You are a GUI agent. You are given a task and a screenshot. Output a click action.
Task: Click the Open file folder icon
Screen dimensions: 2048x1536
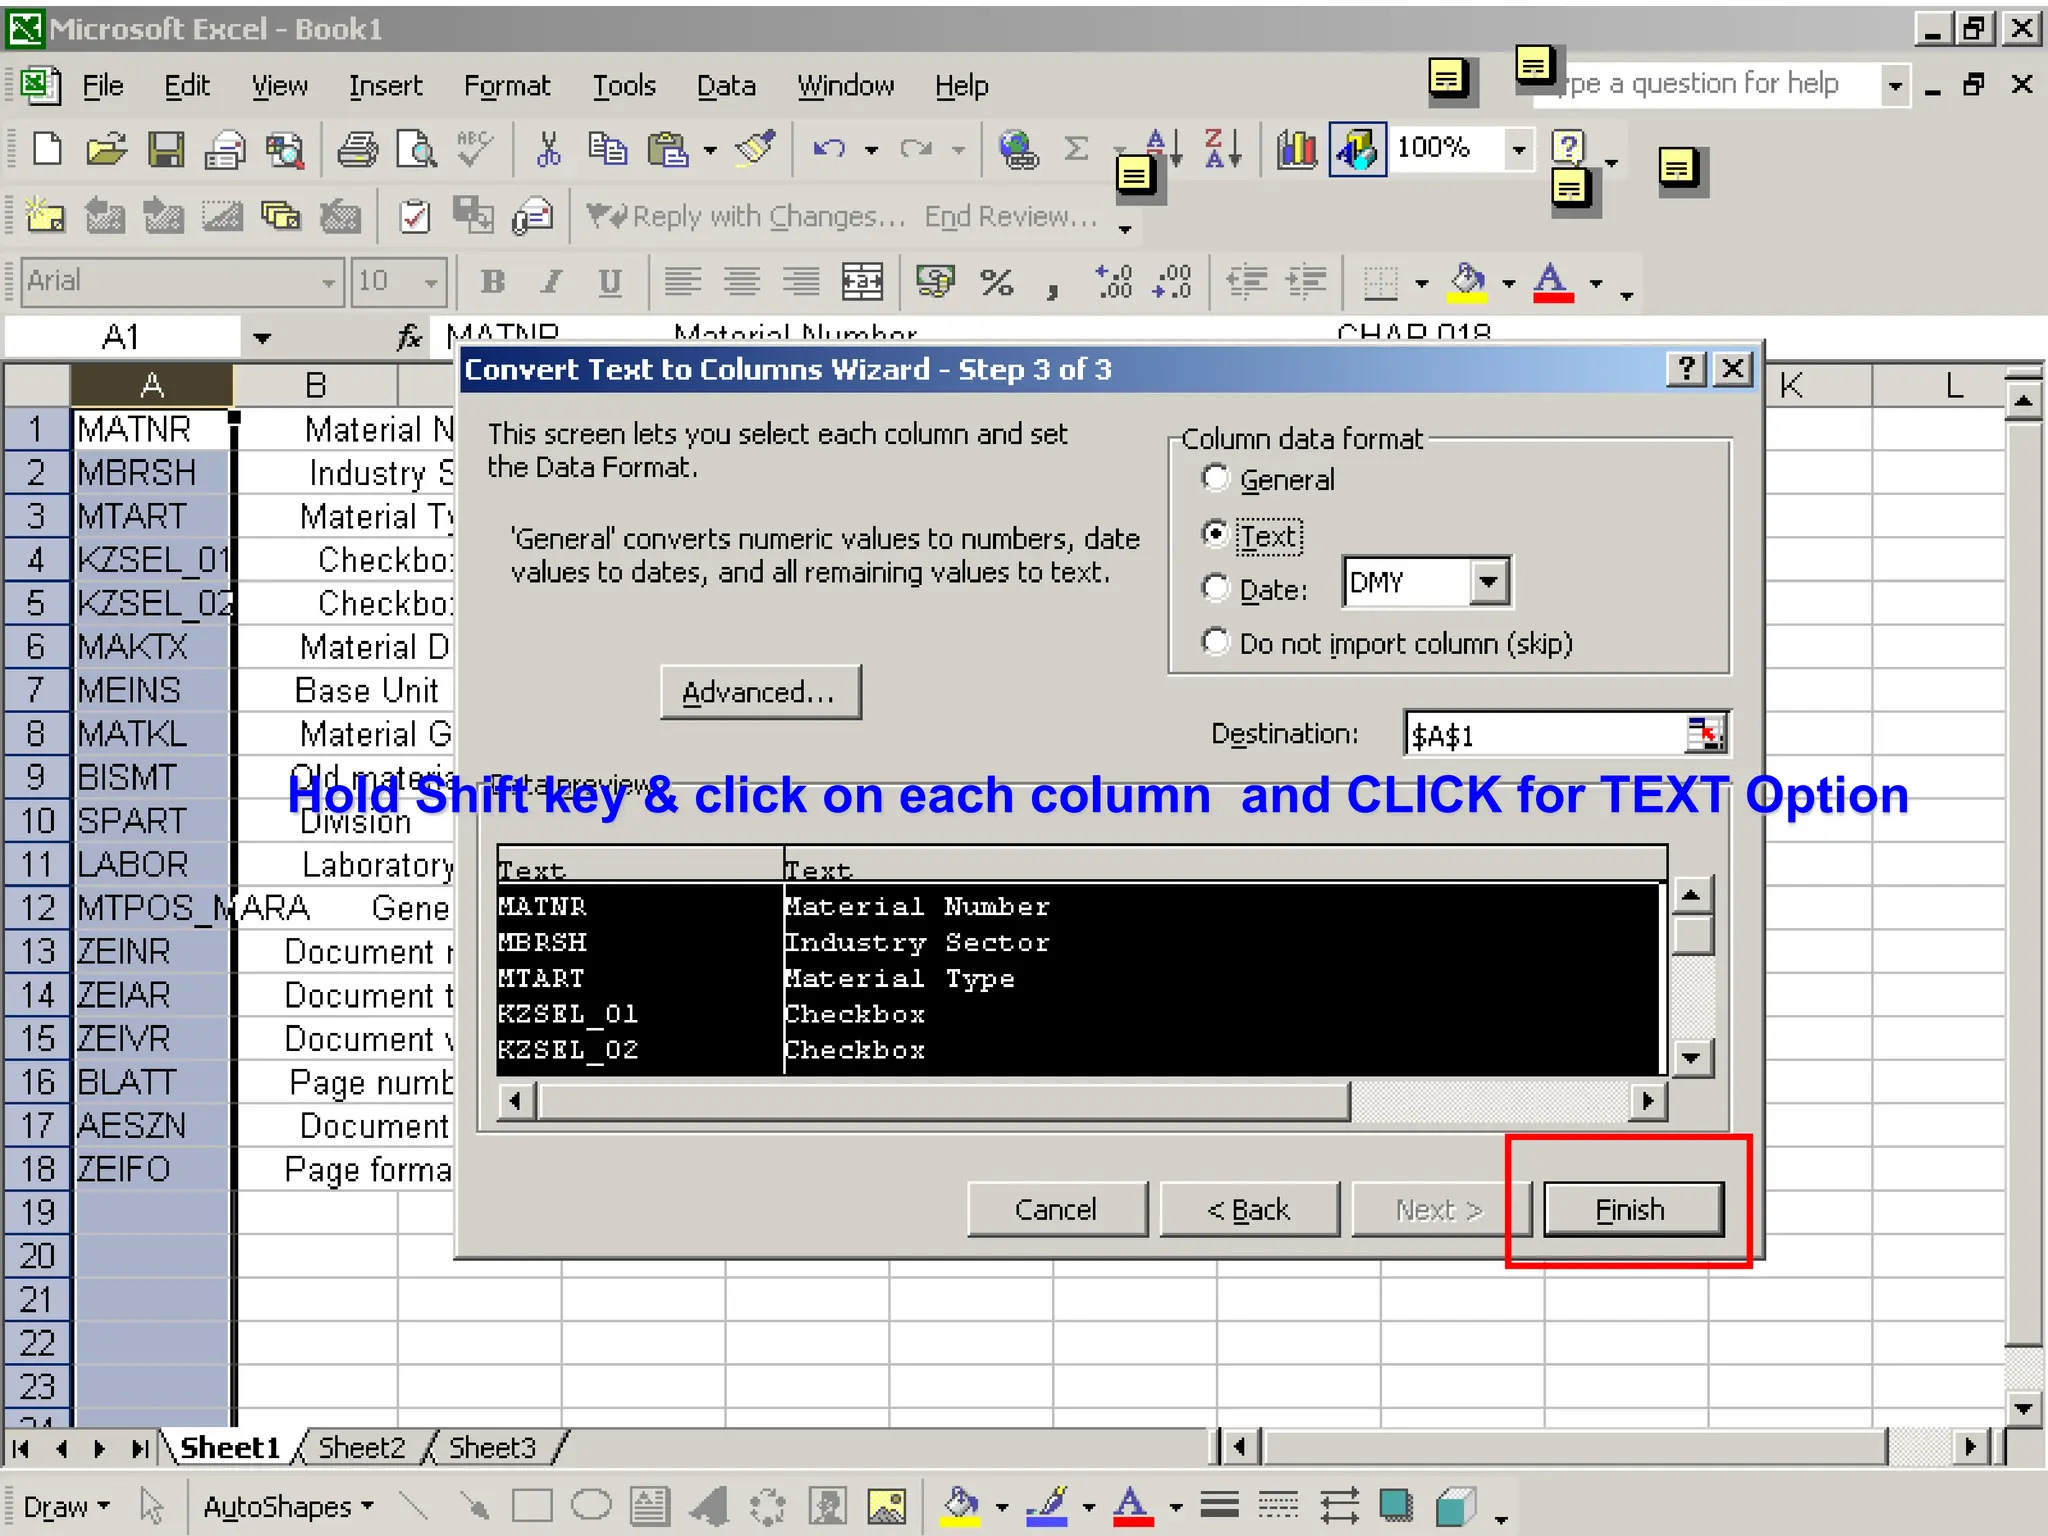coord(106,150)
